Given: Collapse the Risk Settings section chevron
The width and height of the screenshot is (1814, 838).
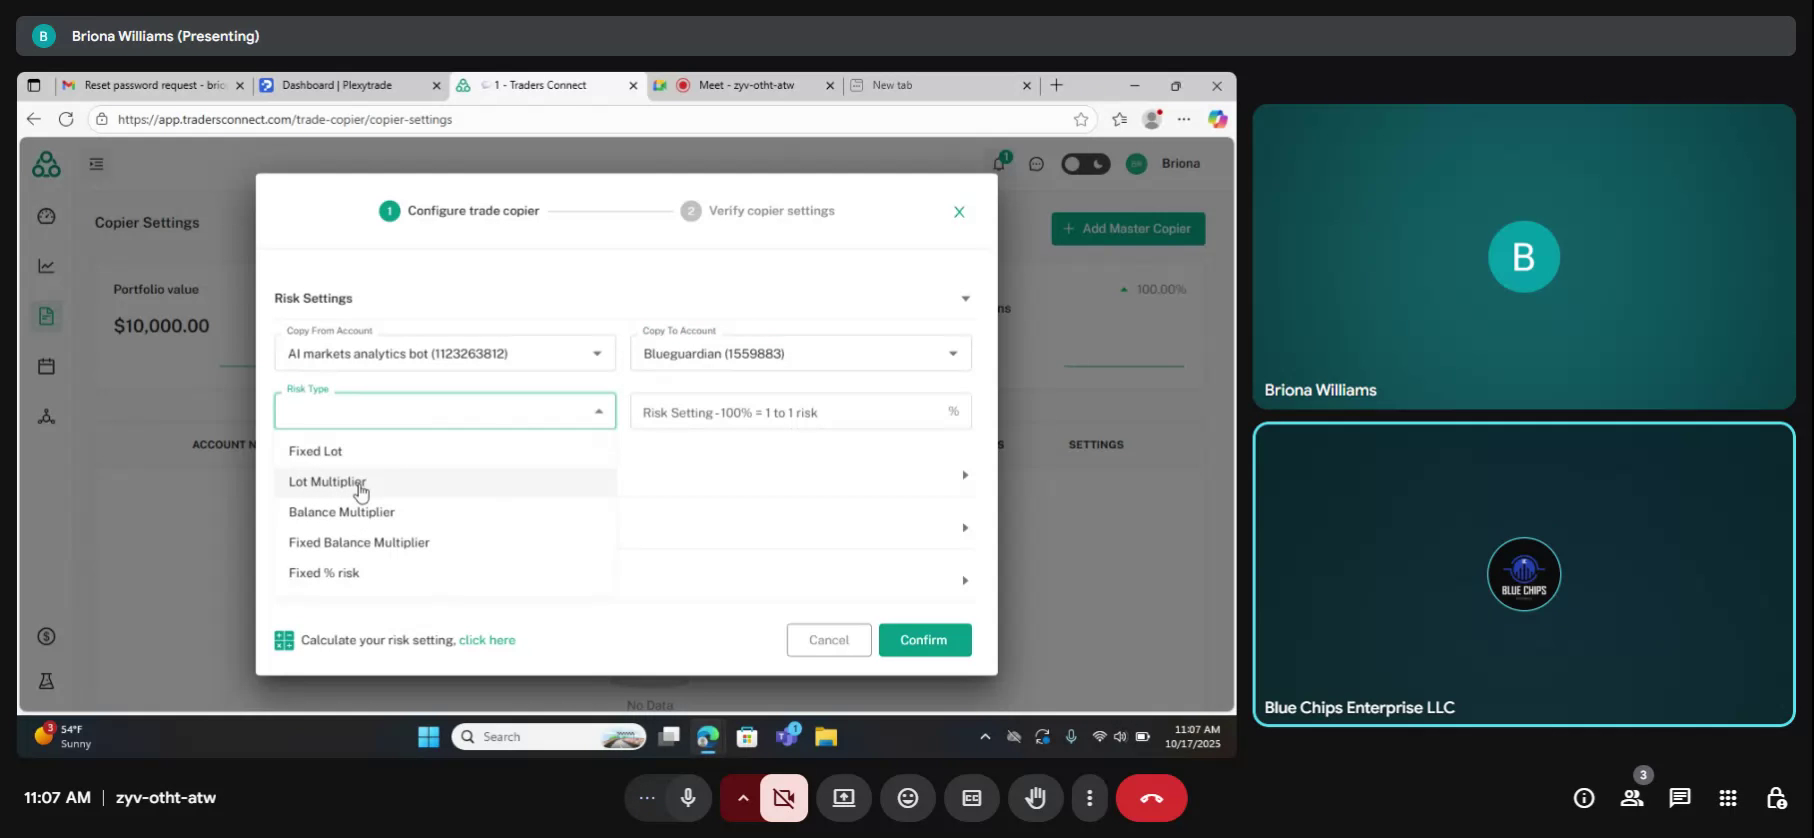Looking at the screenshot, I should (x=965, y=298).
